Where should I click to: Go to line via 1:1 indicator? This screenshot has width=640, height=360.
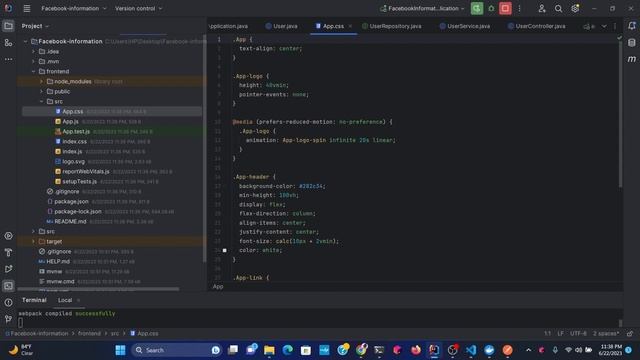[547, 333]
